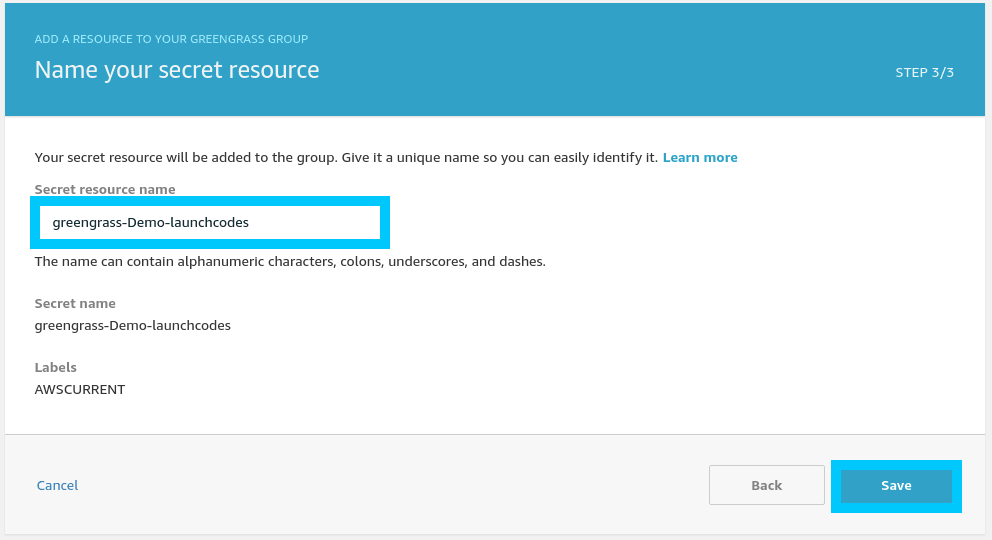Click the 'Secret name' label
Image resolution: width=992 pixels, height=540 pixels.
(75, 304)
